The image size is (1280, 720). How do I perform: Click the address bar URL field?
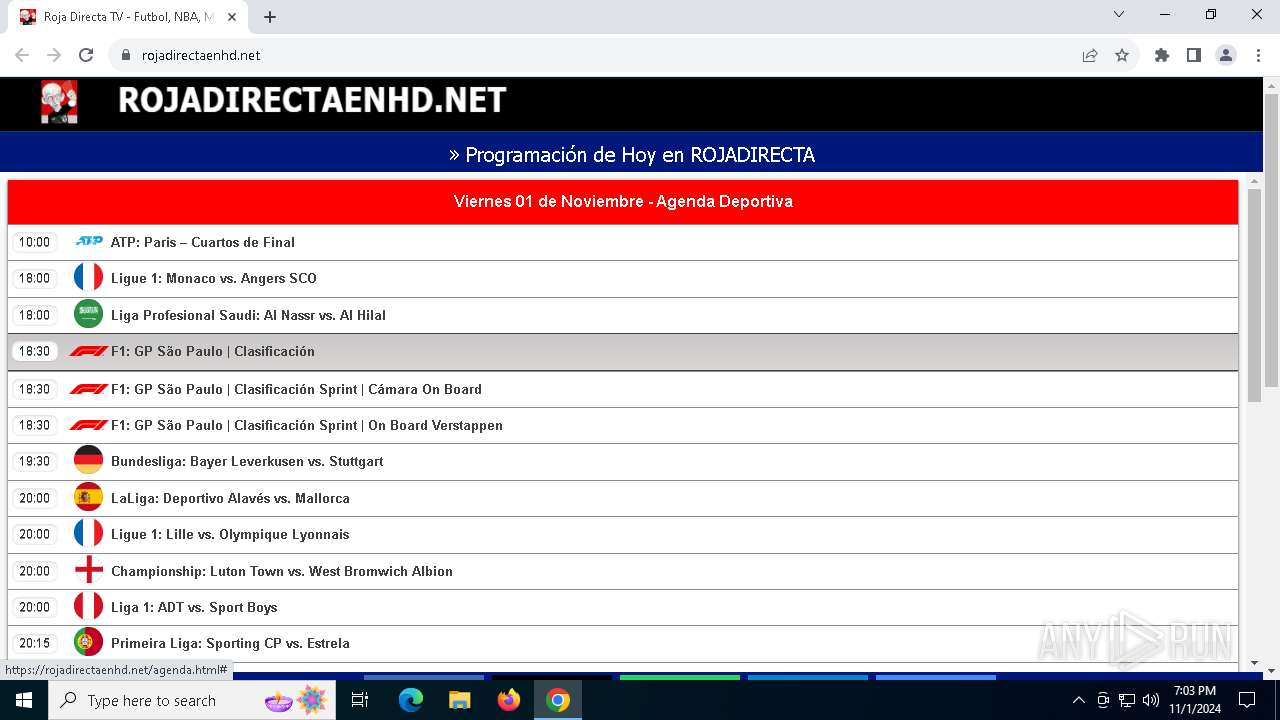point(600,55)
